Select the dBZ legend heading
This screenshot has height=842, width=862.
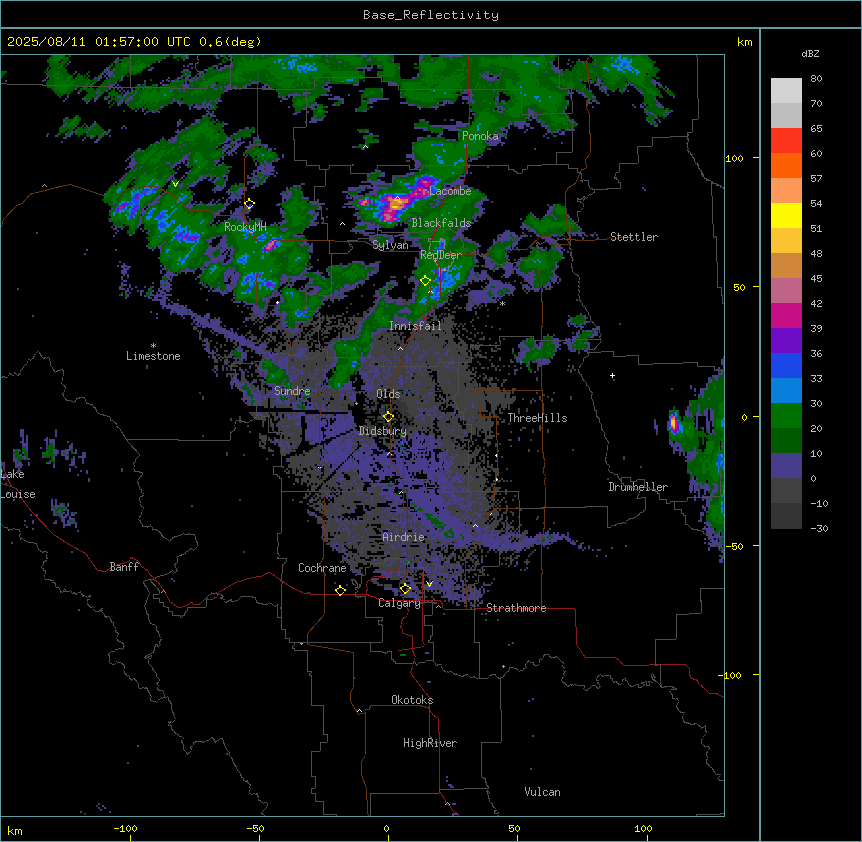click(x=810, y=53)
